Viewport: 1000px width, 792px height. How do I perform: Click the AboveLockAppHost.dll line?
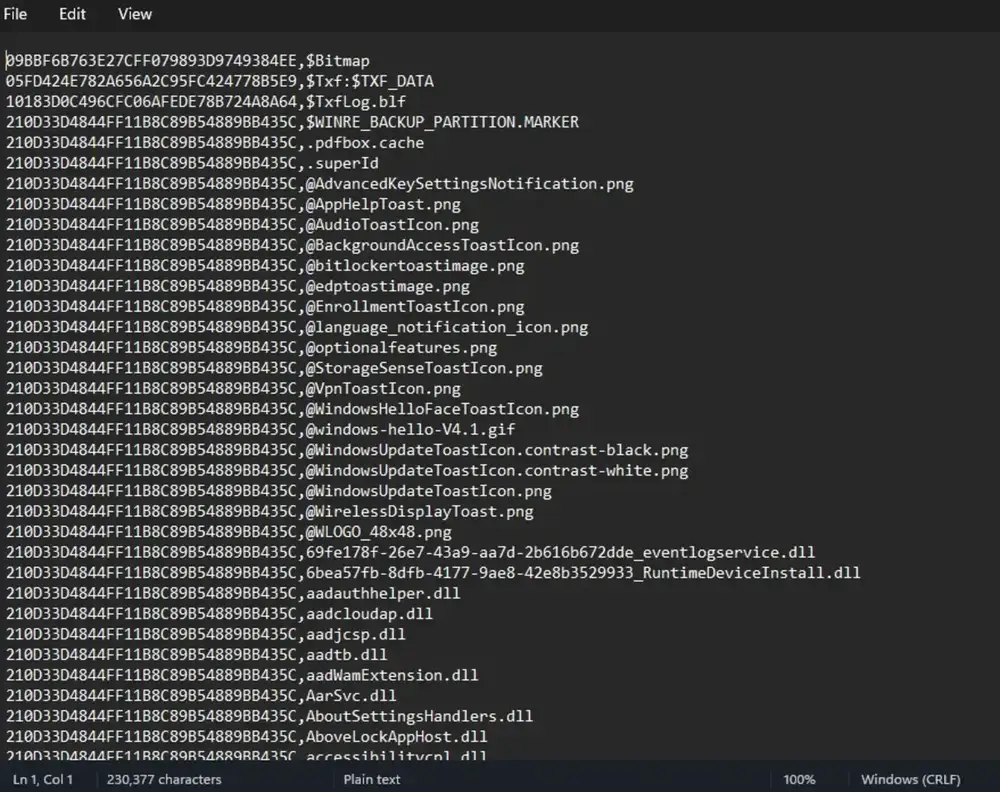247,737
